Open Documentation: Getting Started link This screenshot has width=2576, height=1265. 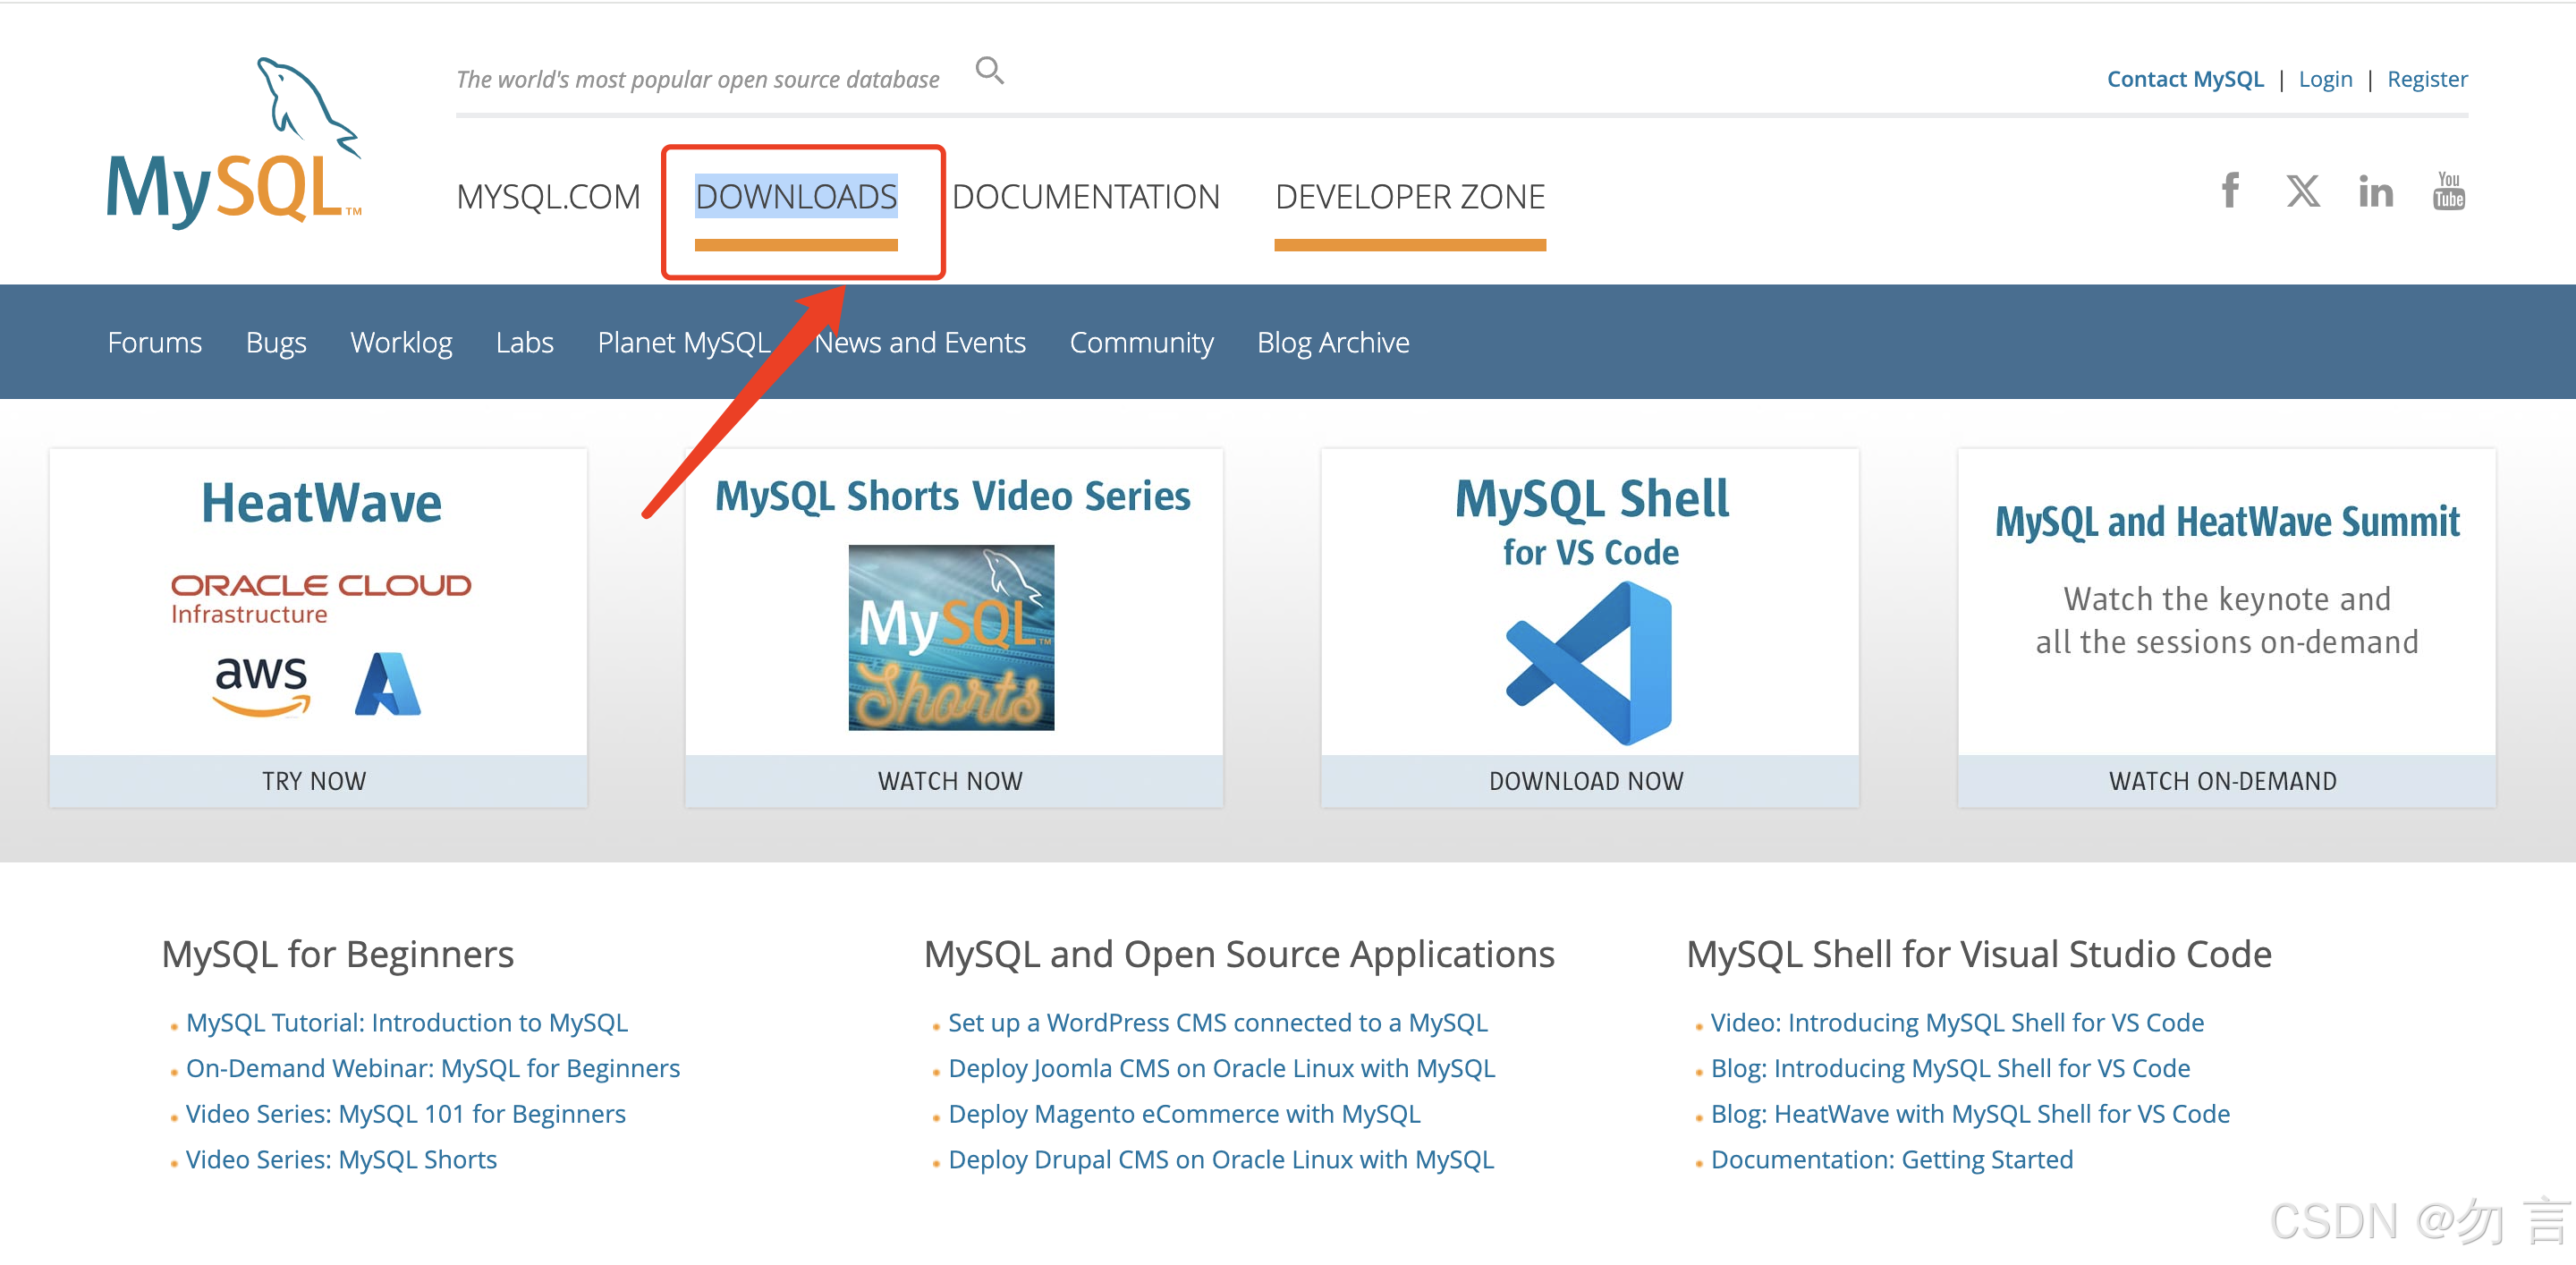point(1892,1159)
